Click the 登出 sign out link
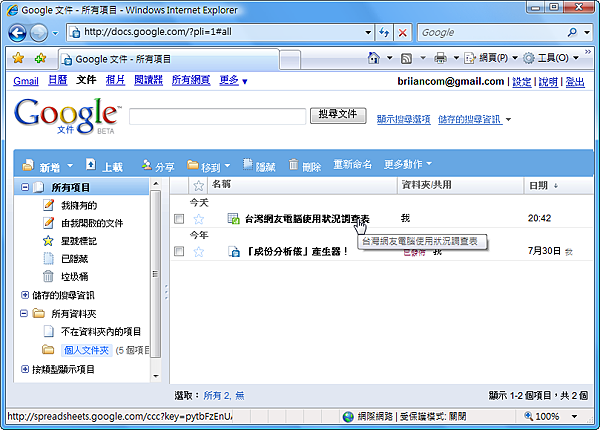Viewport: 600px width, 430px height. pyautogui.click(x=575, y=81)
